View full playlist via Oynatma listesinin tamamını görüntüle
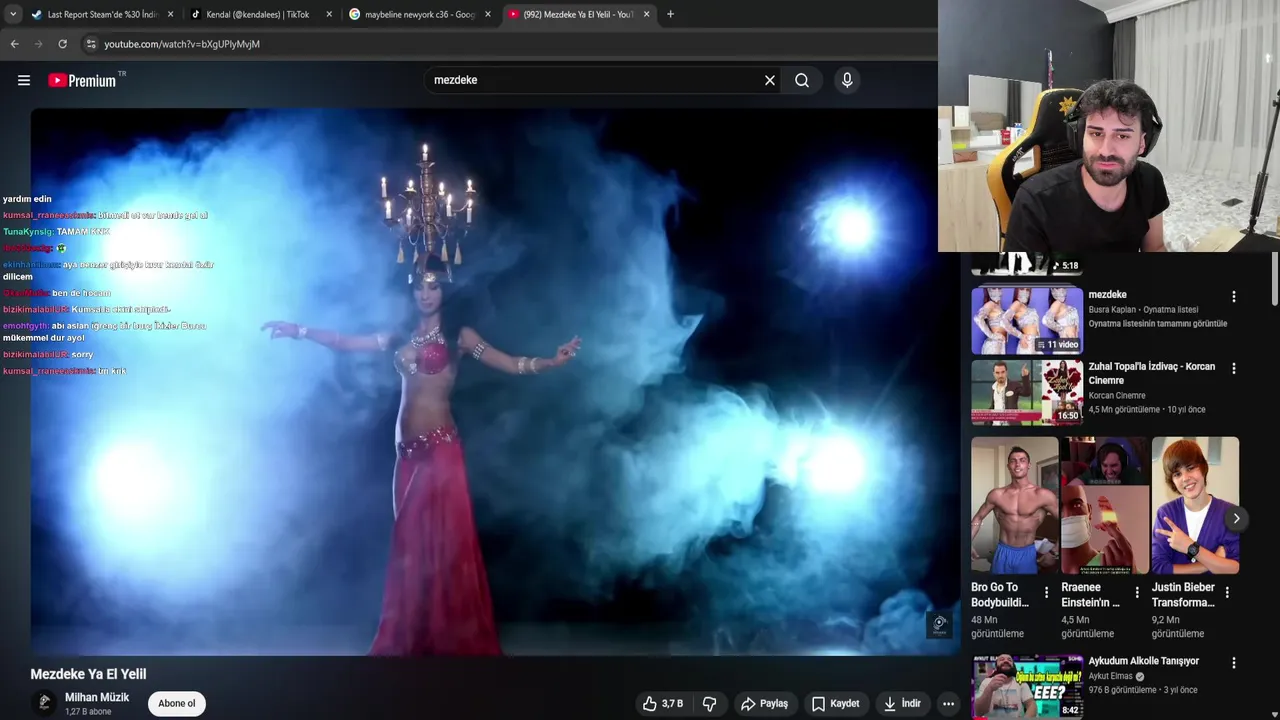The height and width of the screenshot is (720, 1280). point(1157,324)
